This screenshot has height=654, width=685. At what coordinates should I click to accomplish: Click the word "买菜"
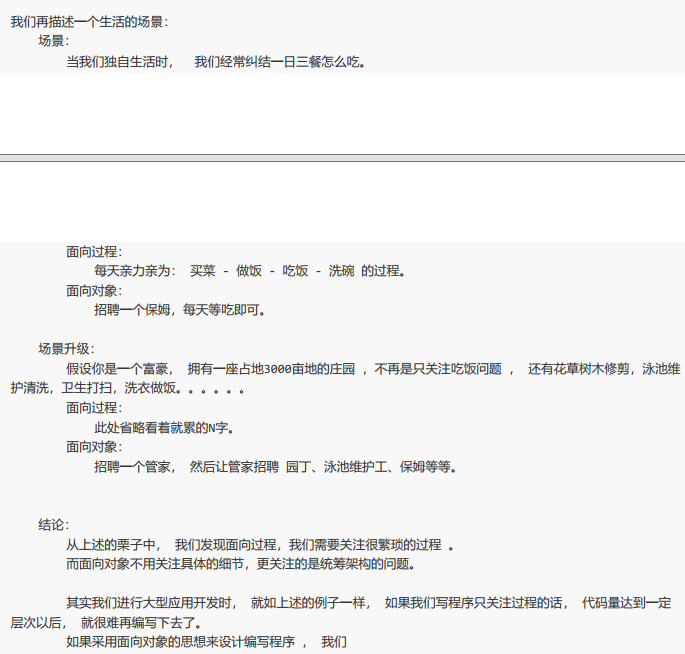(x=203, y=271)
